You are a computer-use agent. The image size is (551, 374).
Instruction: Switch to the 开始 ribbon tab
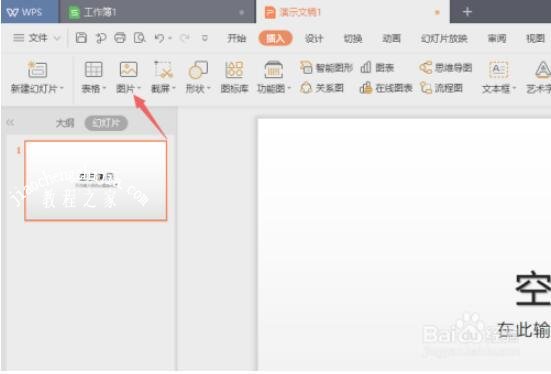(x=236, y=38)
